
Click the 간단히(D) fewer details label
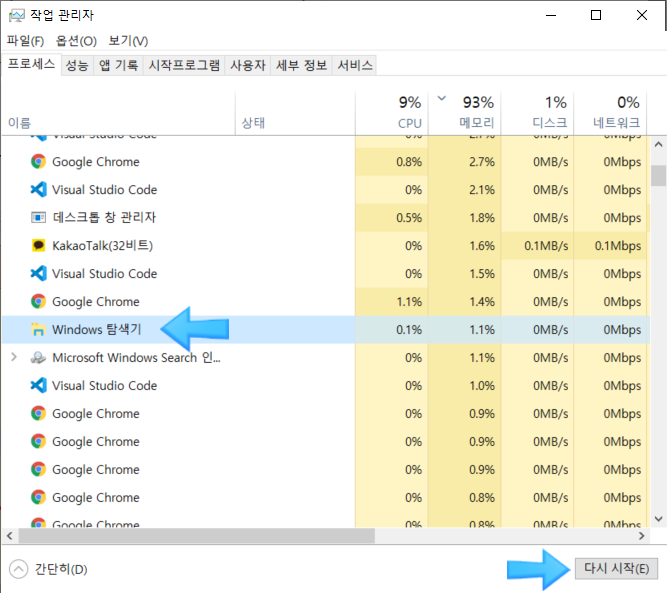(x=61, y=569)
